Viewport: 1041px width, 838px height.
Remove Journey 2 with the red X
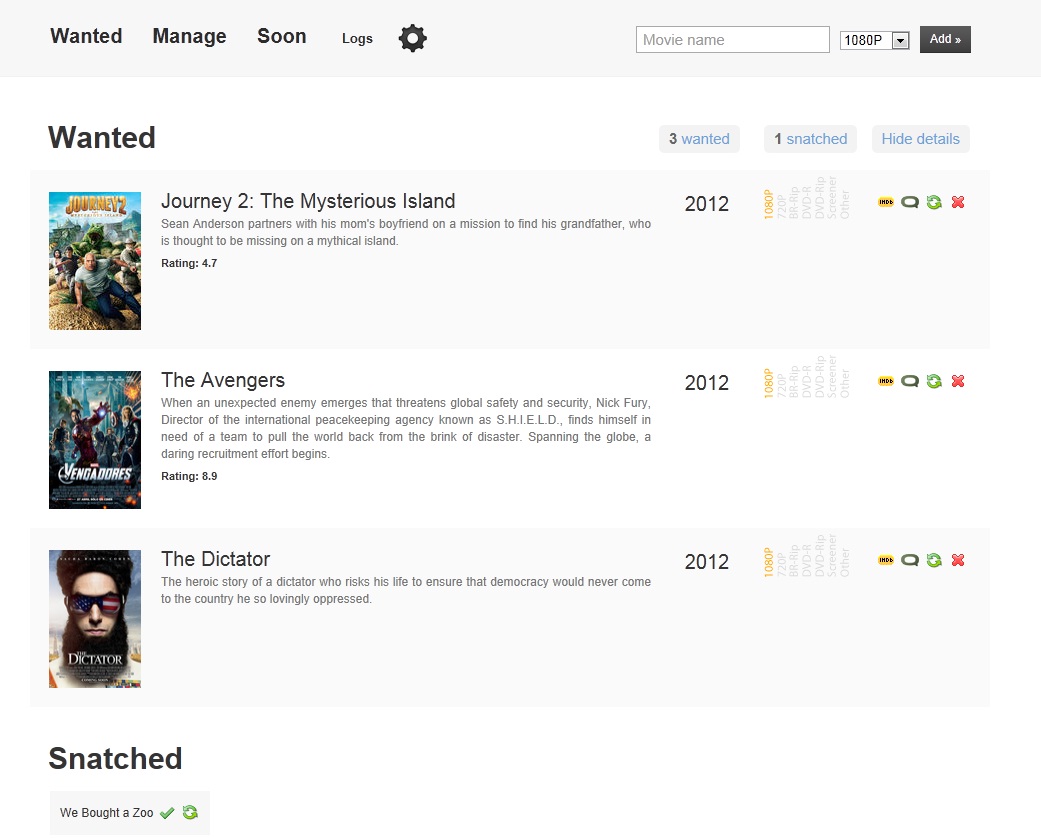[958, 202]
